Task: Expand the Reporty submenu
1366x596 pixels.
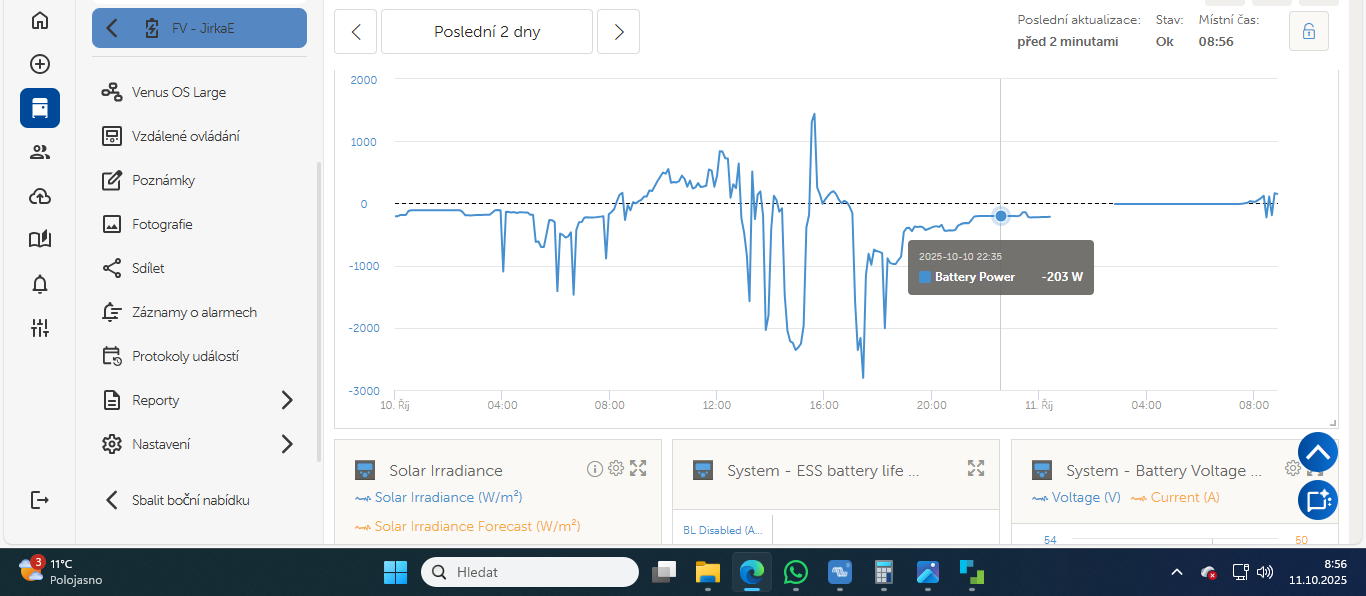Action: (x=287, y=400)
